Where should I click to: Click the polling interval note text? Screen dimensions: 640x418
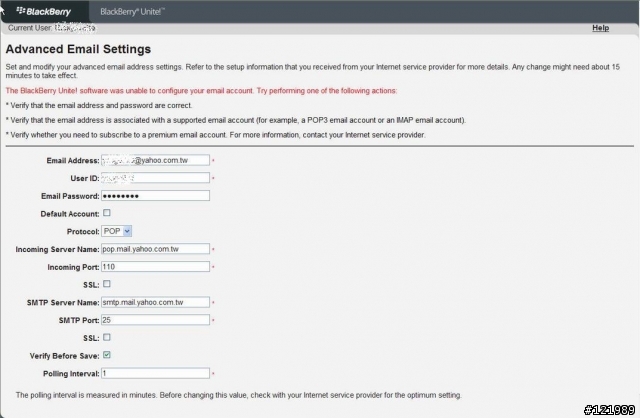(239, 395)
